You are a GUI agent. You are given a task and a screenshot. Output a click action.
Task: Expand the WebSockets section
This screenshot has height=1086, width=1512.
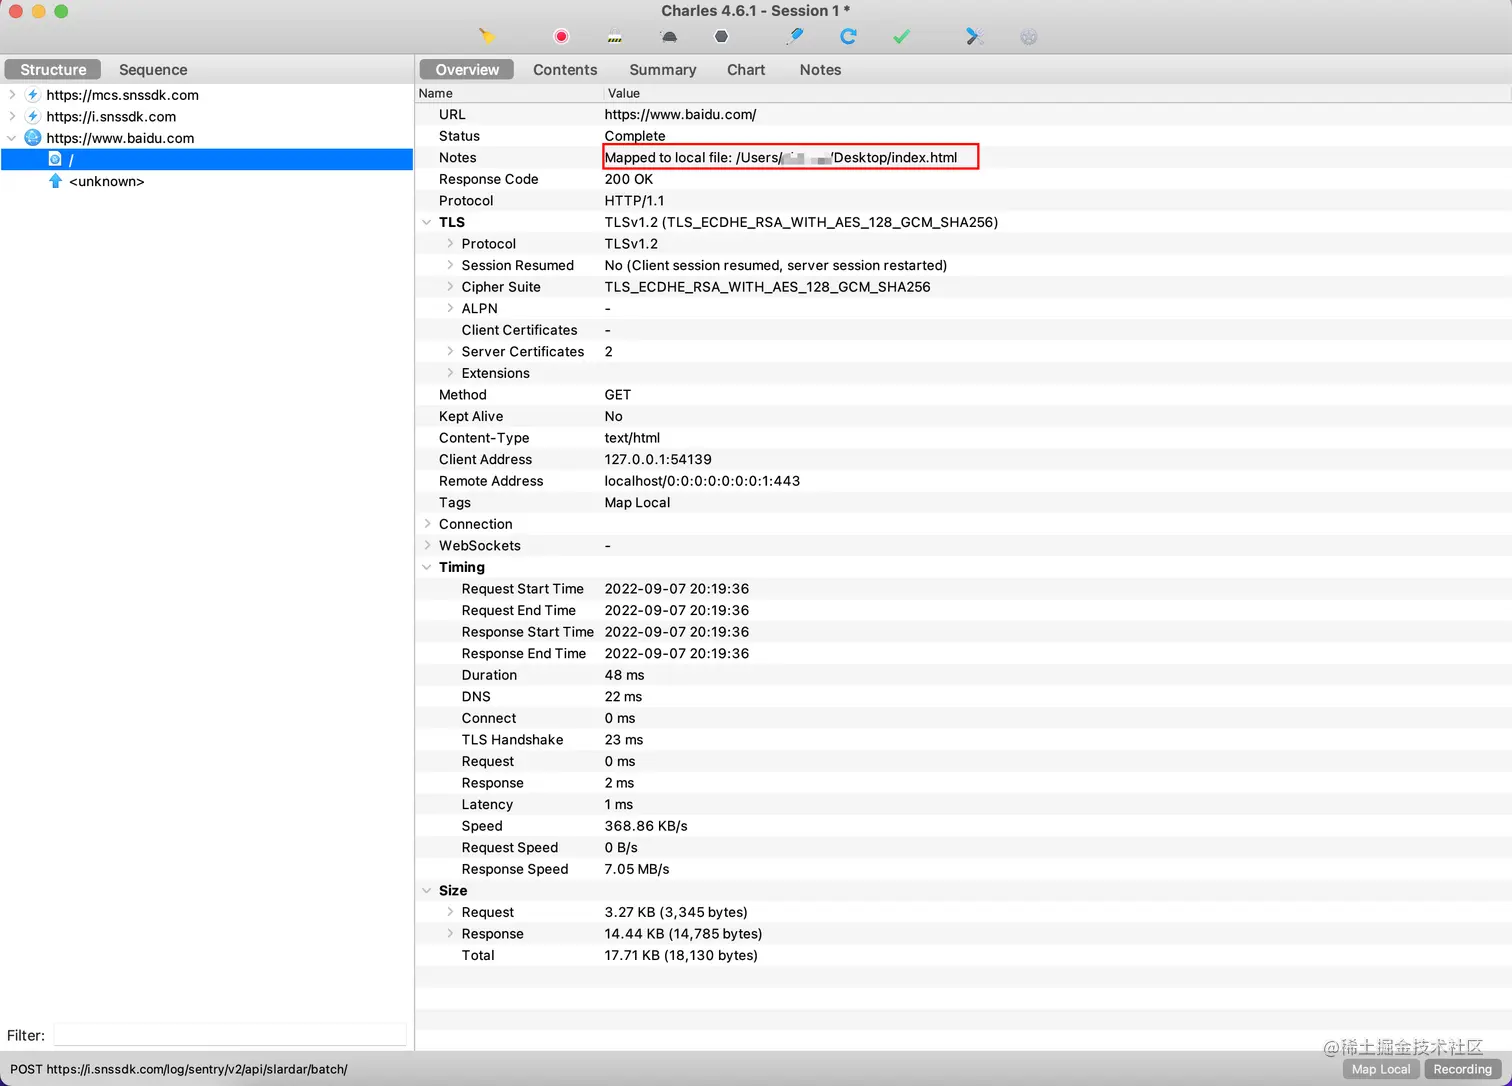tap(427, 545)
